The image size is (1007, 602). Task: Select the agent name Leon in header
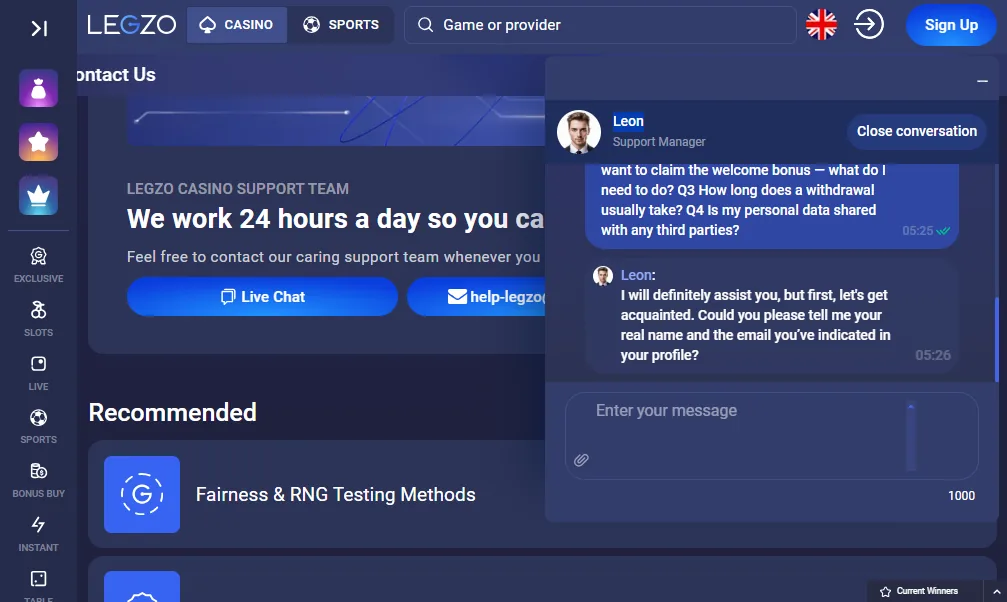[x=628, y=121]
